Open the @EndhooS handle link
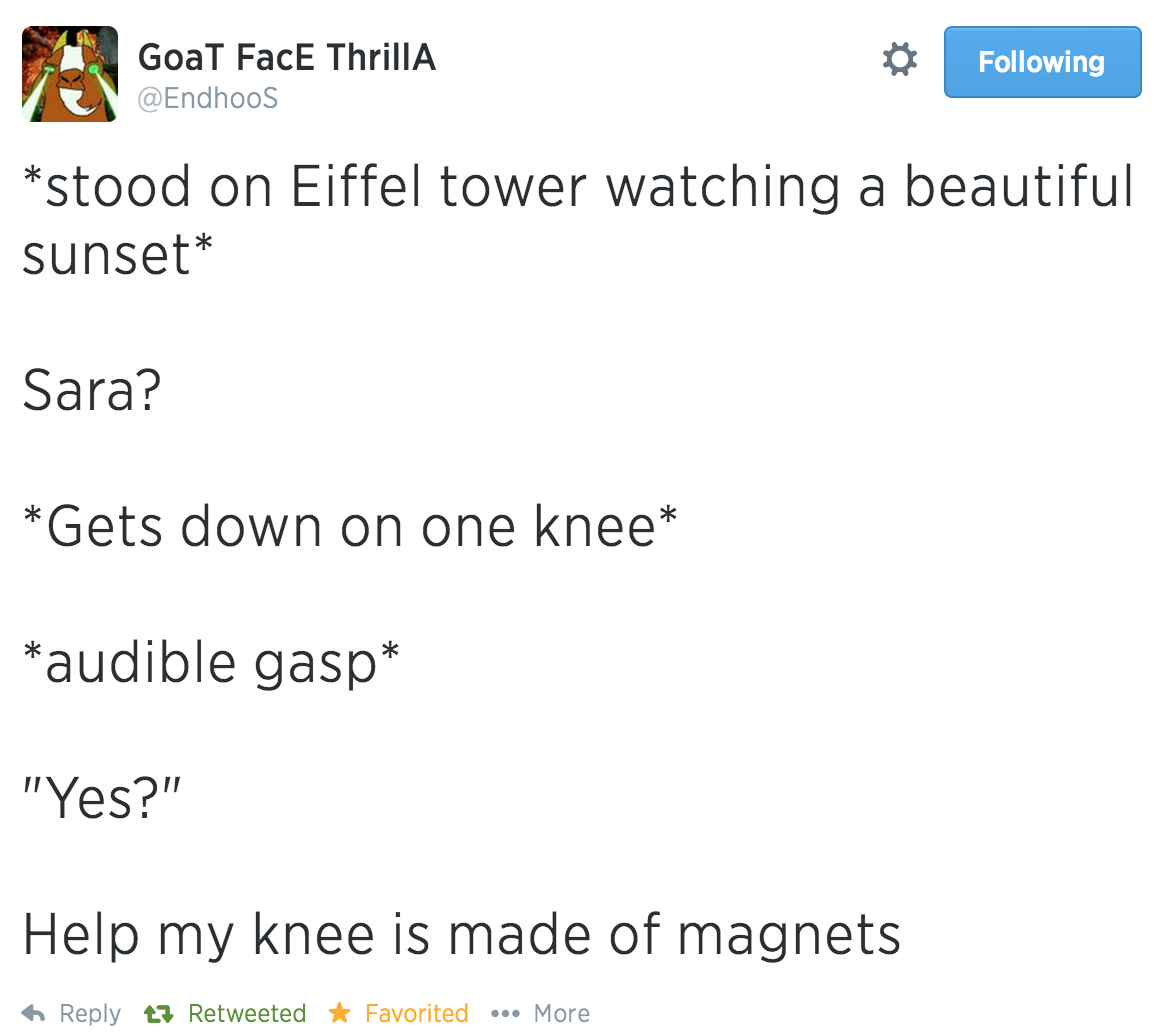Viewport: 1160px width, 1036px height. point(208,98)
